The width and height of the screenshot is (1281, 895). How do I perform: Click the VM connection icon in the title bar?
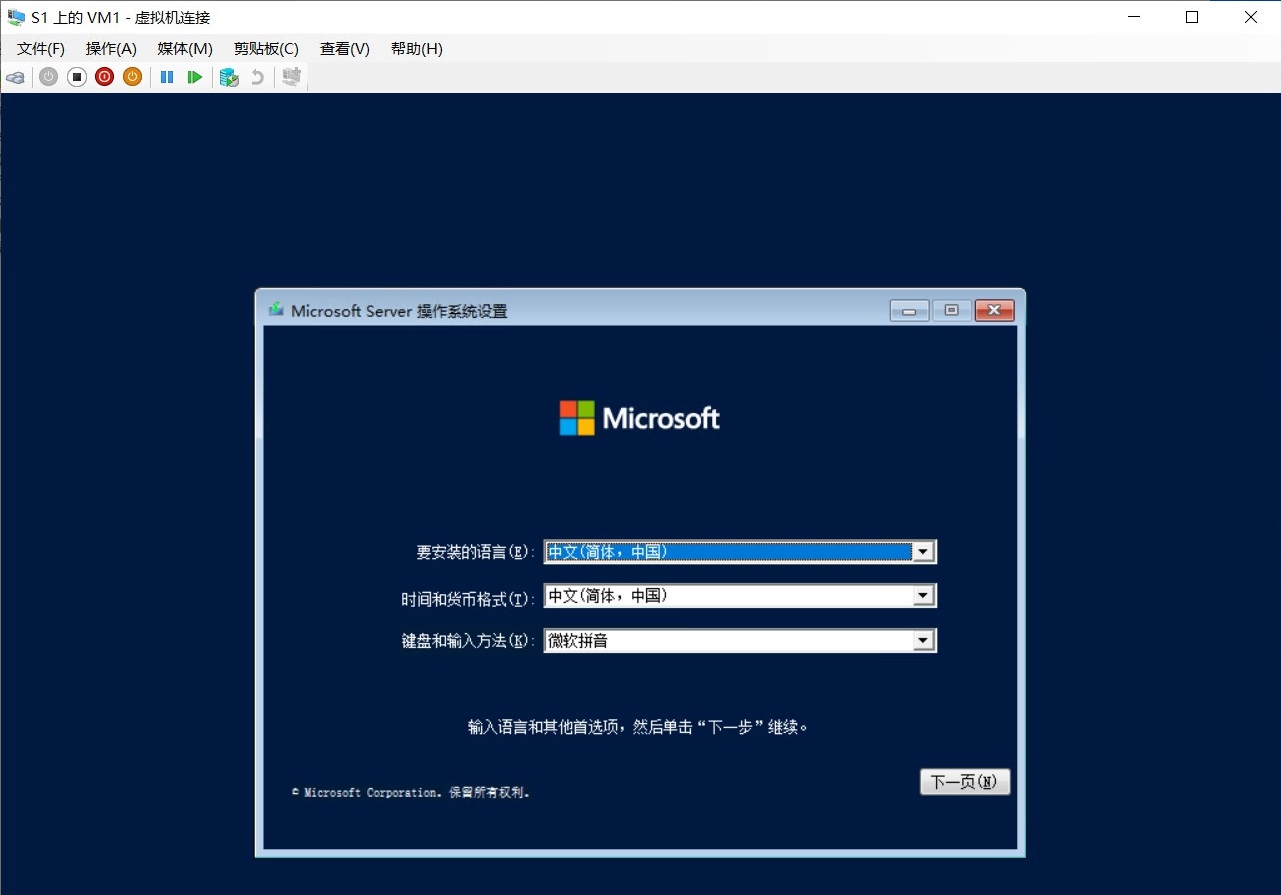(x=16, y=17)
